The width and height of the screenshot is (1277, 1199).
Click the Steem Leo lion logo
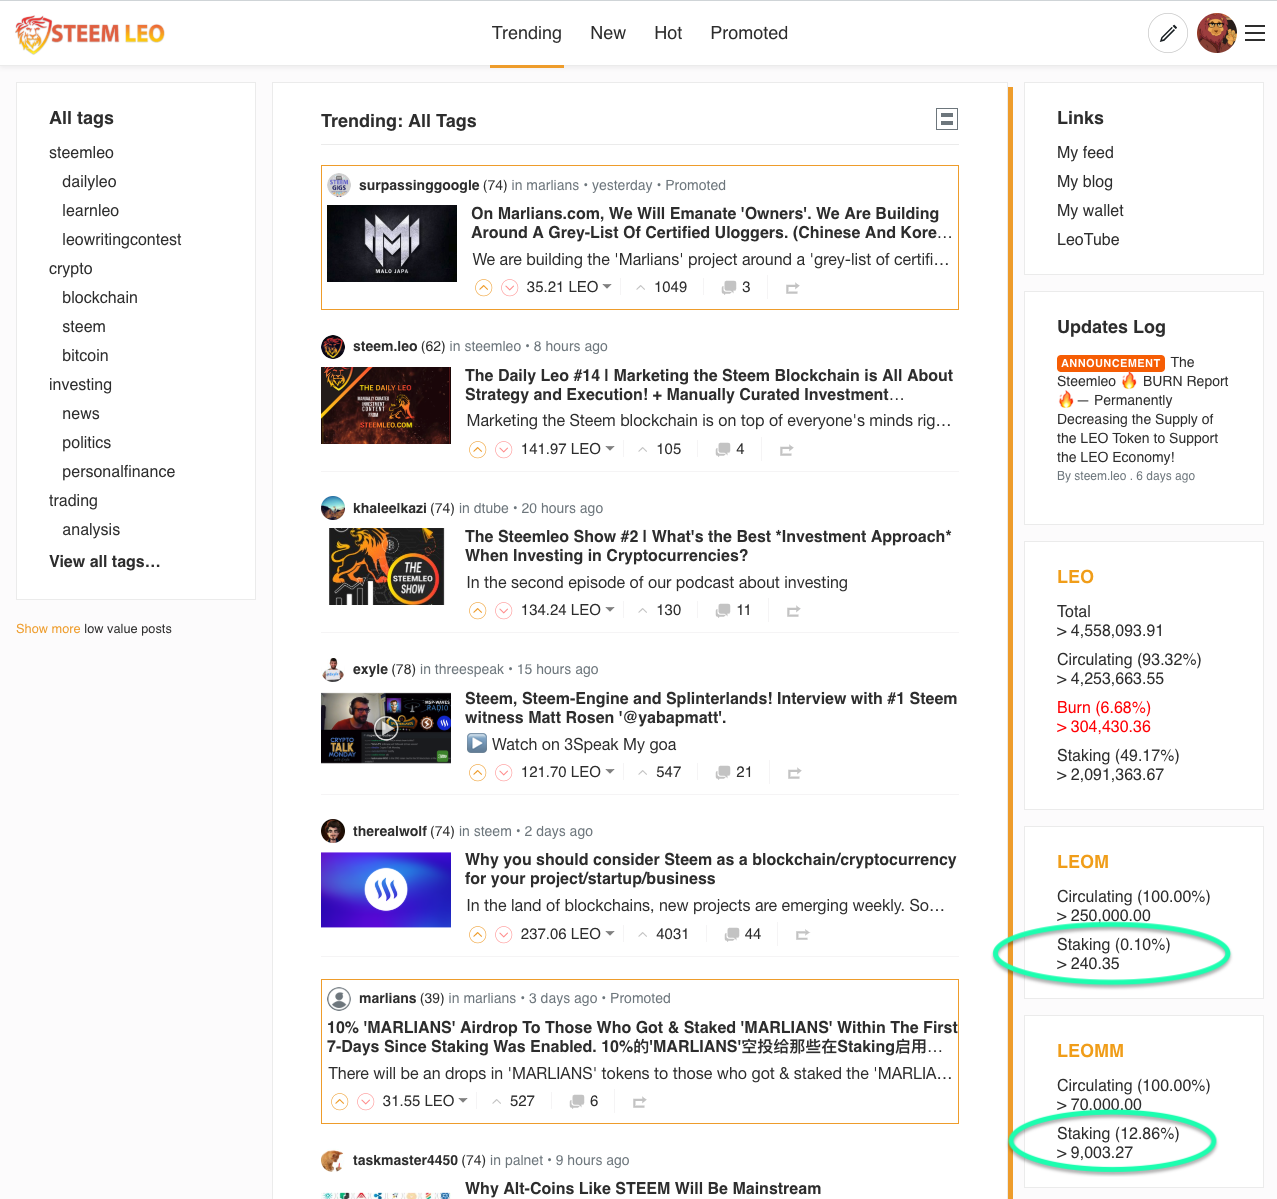90,34
